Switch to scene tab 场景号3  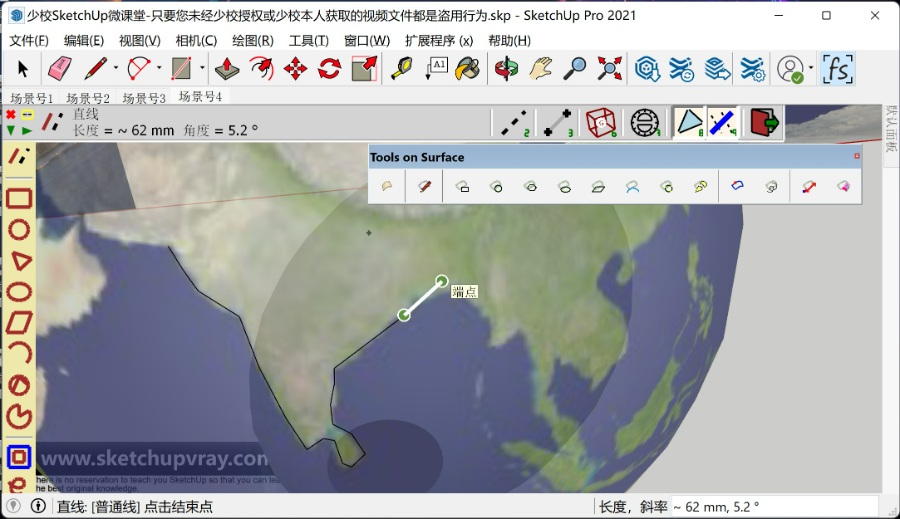click(x=144, y=98)
